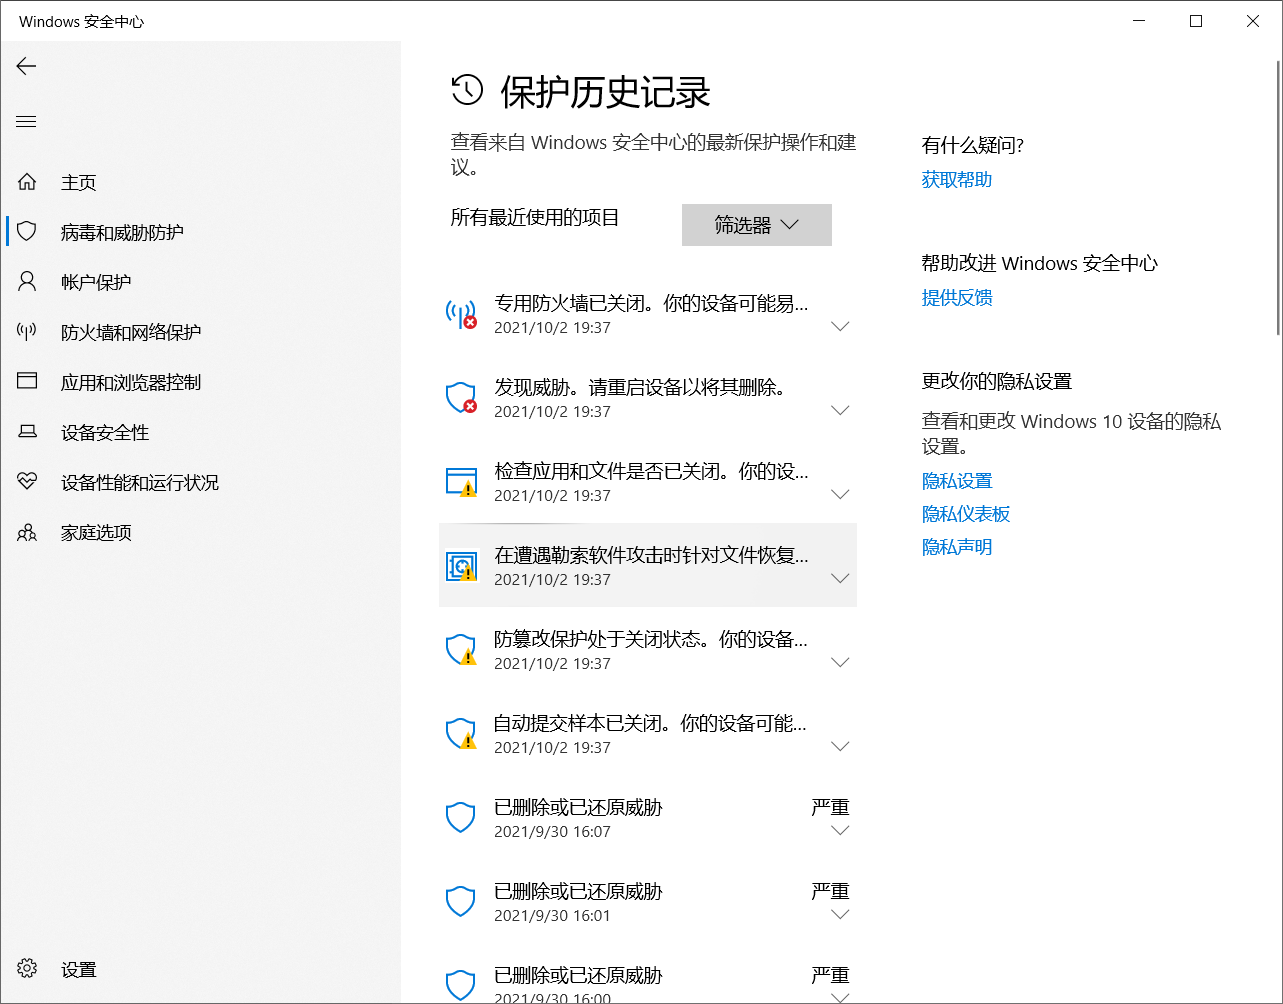Open 帐户保护 in the sidebar
The width and height of the screenshot is (1283, 1004).
96,282
